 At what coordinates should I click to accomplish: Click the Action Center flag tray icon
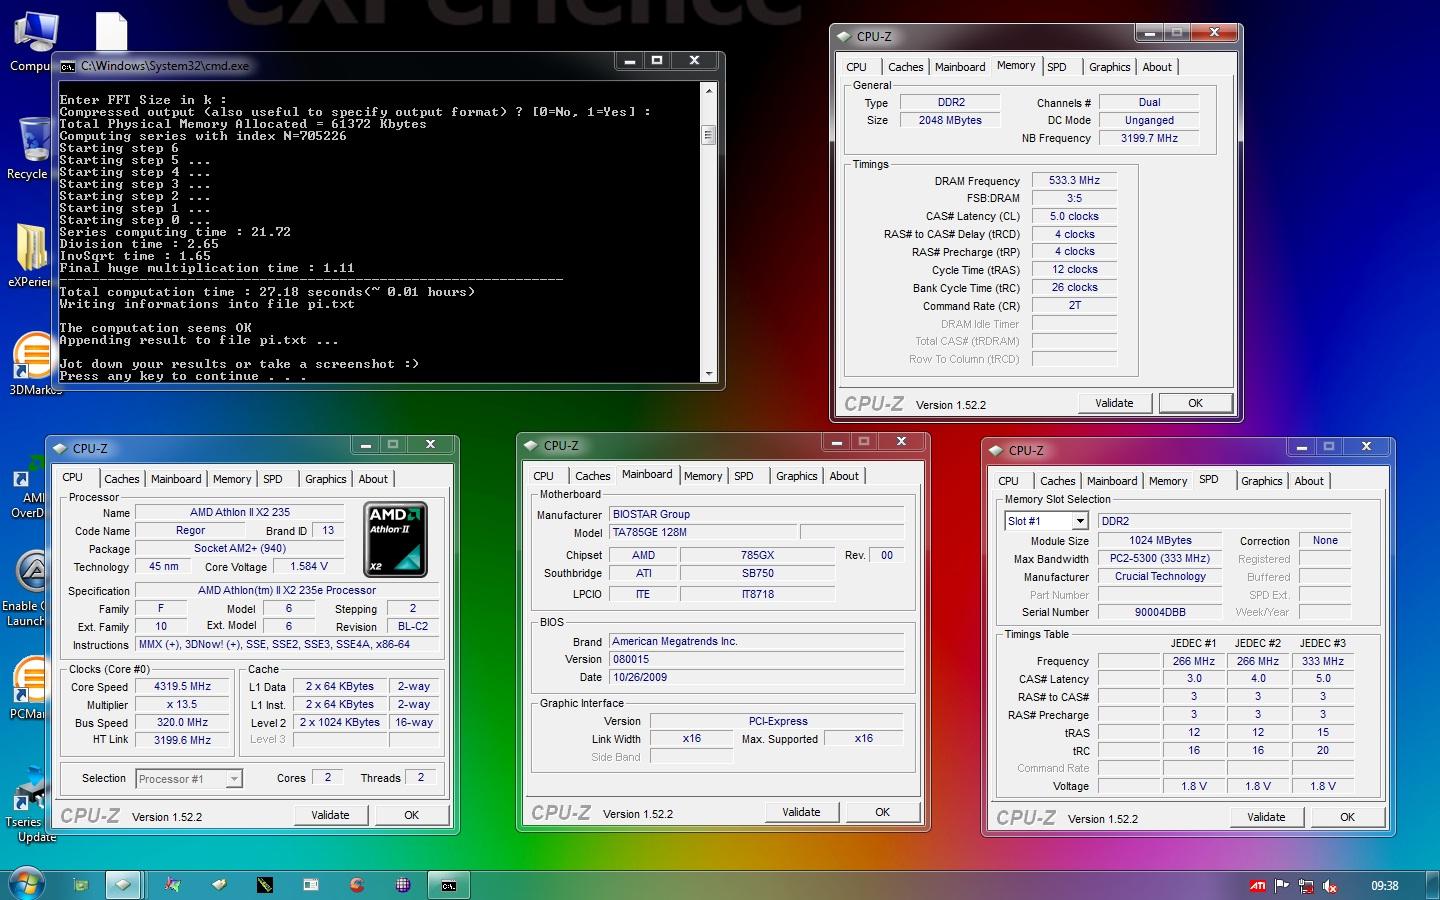[1282, 886]
